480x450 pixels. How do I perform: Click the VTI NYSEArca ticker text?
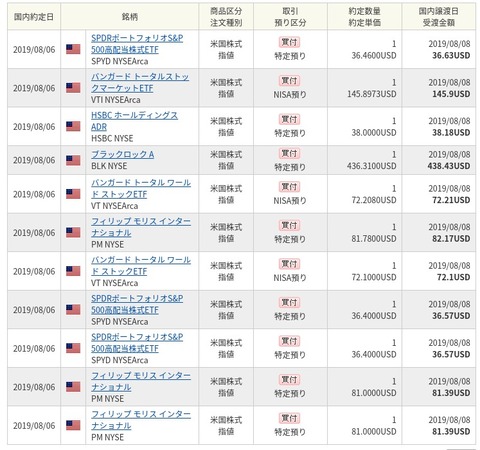point(116,100)
